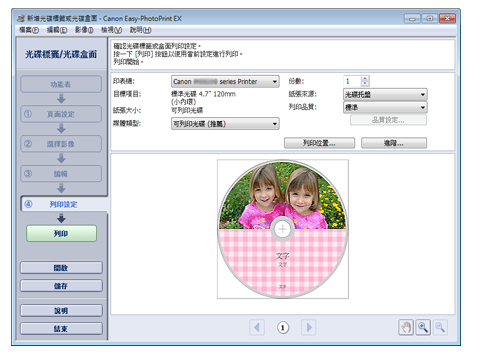Open the 媒體類型 media type dropdown
The image size is (483, 364).
click(225, 124)
